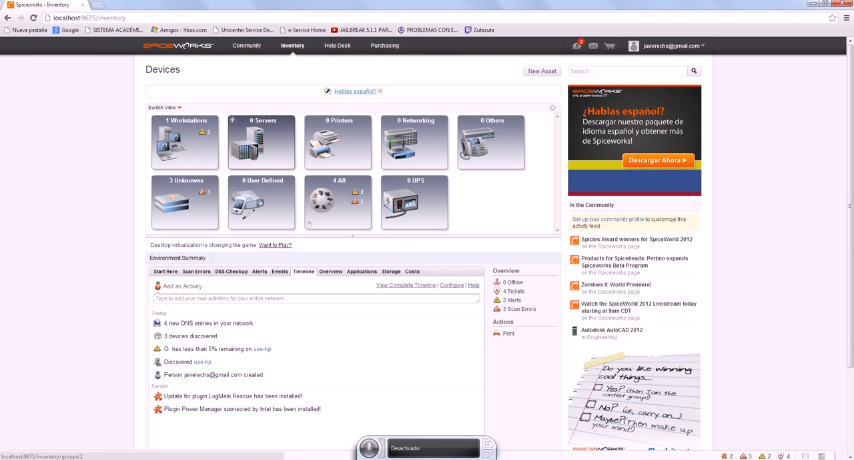Click the search magnifier button
Viewport: 854px width, 460px height.
[x=693, y=71]
